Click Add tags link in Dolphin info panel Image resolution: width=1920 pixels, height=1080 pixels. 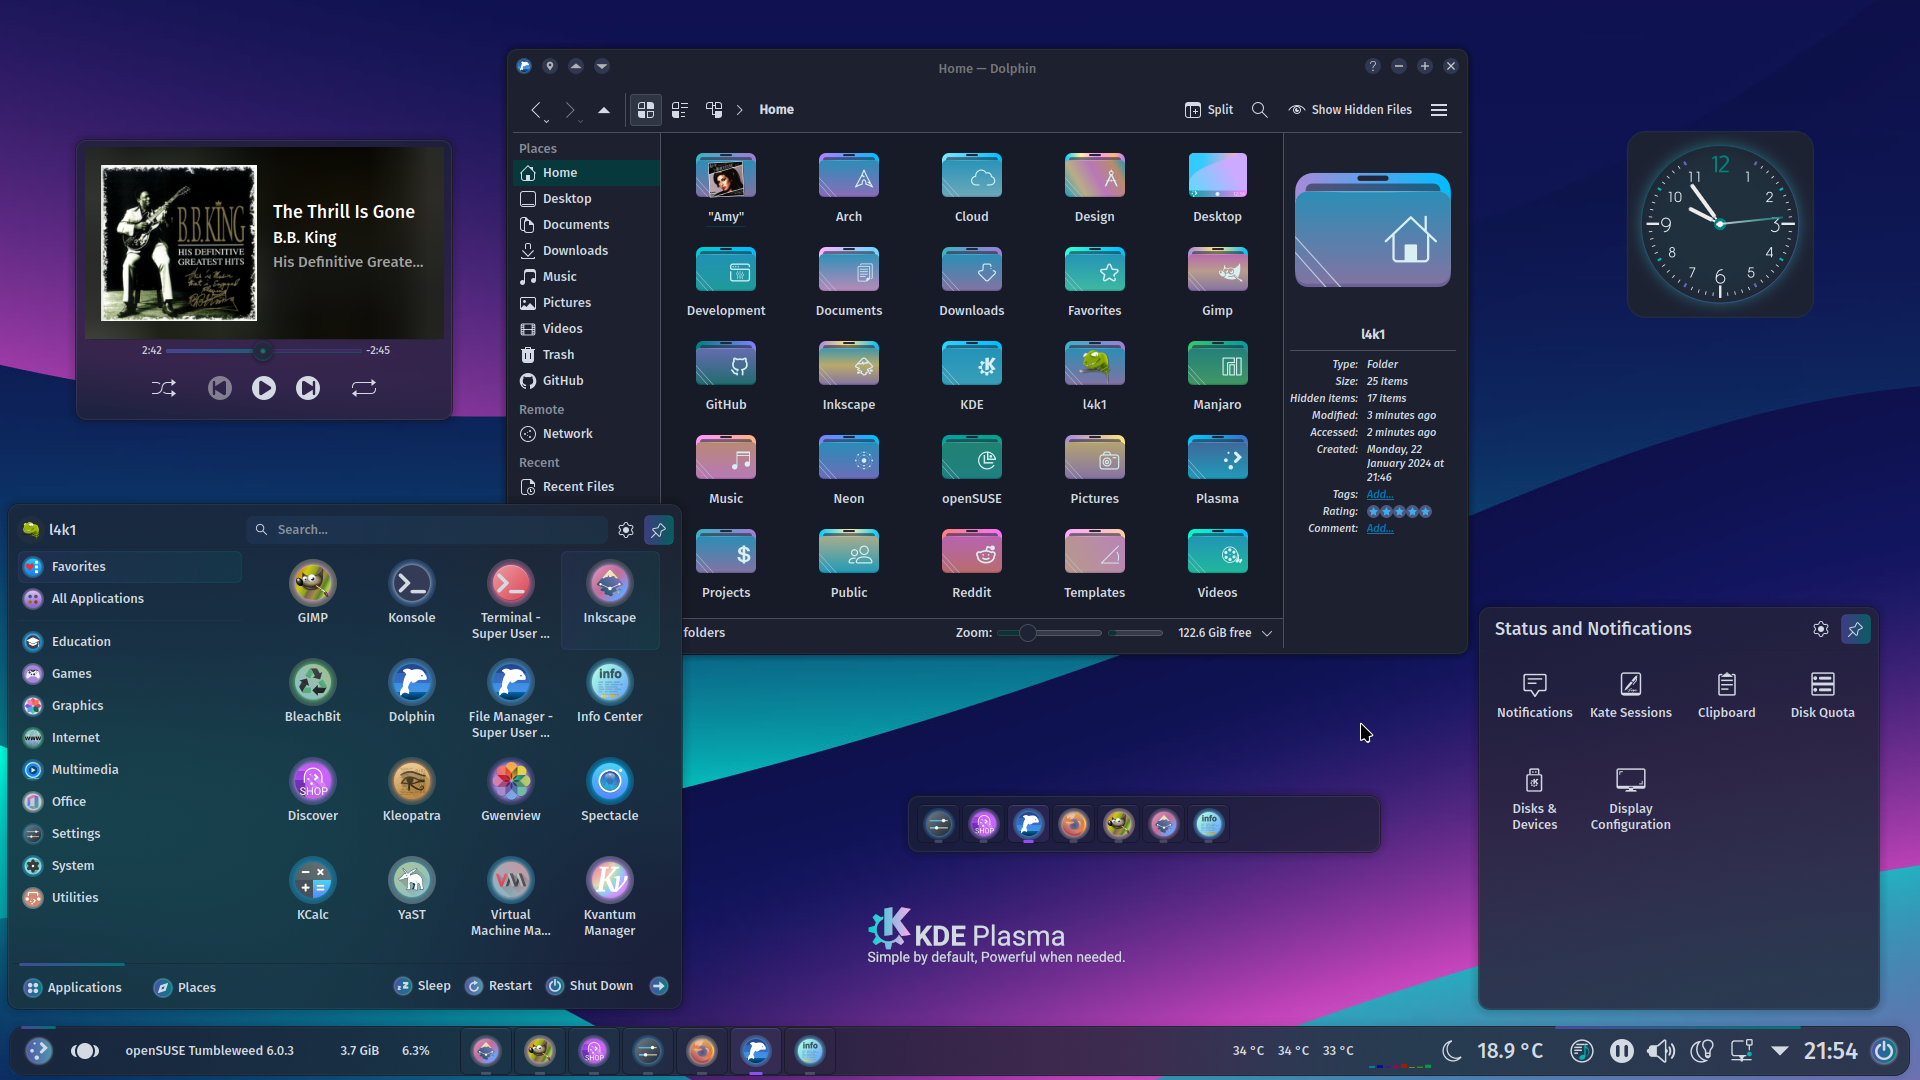pos(1380,494)
